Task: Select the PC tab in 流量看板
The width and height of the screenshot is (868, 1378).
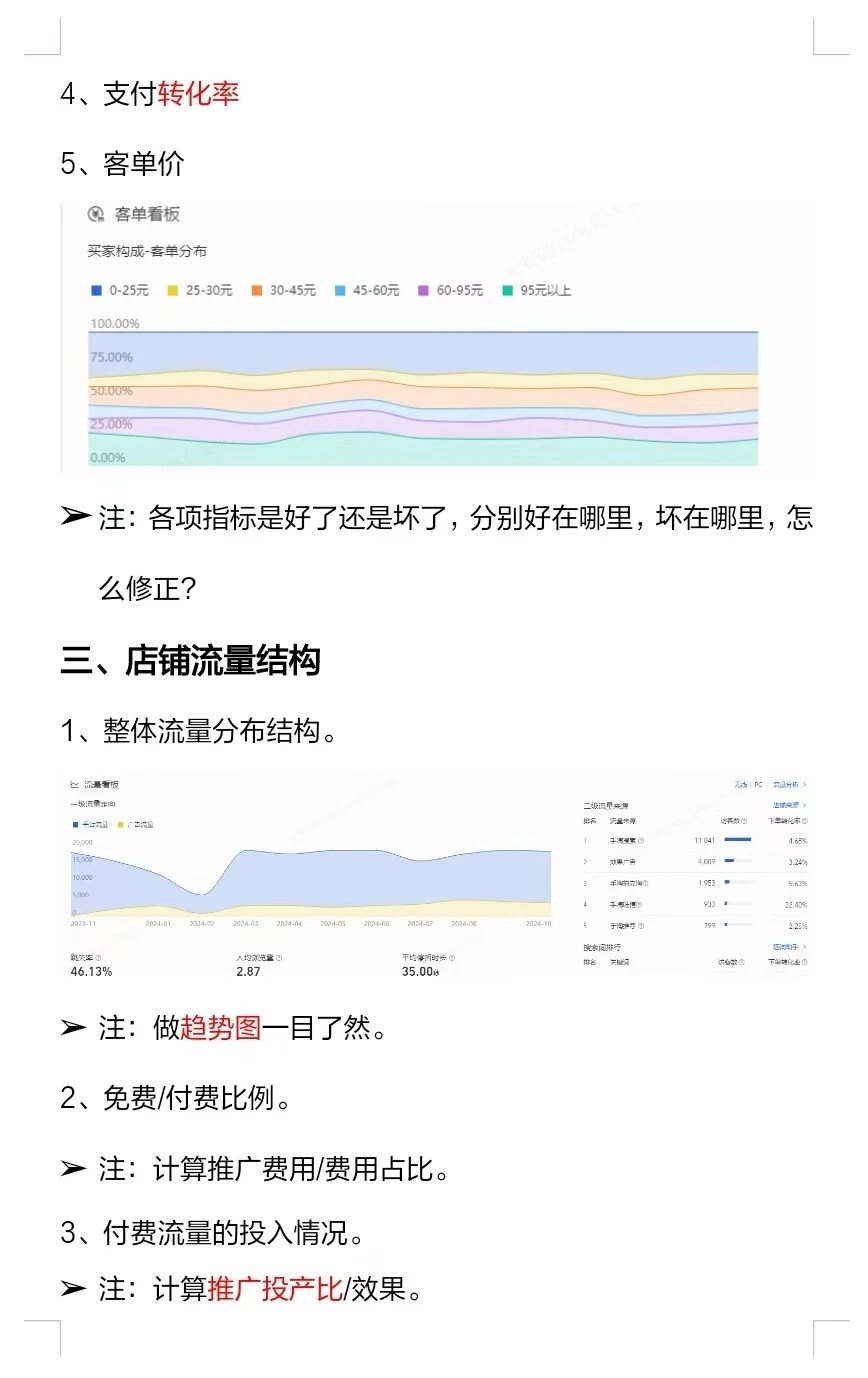Action: (x=758, y=784)
